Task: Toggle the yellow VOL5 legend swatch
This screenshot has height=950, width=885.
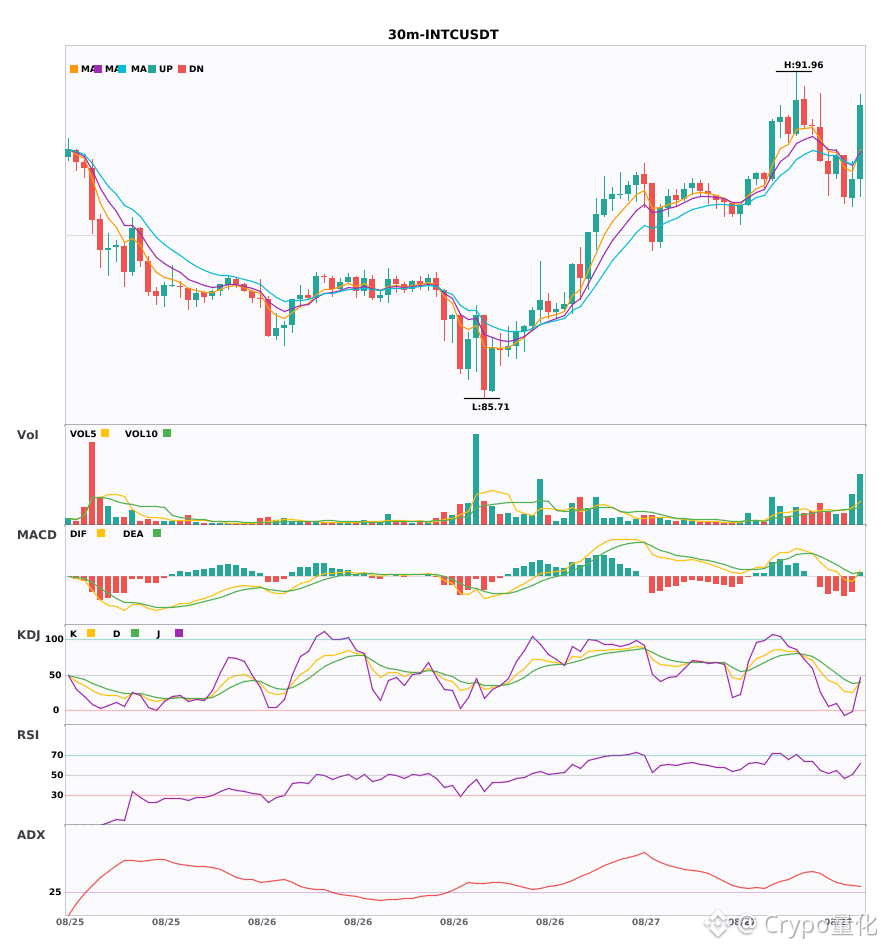Action: point(105,433)
